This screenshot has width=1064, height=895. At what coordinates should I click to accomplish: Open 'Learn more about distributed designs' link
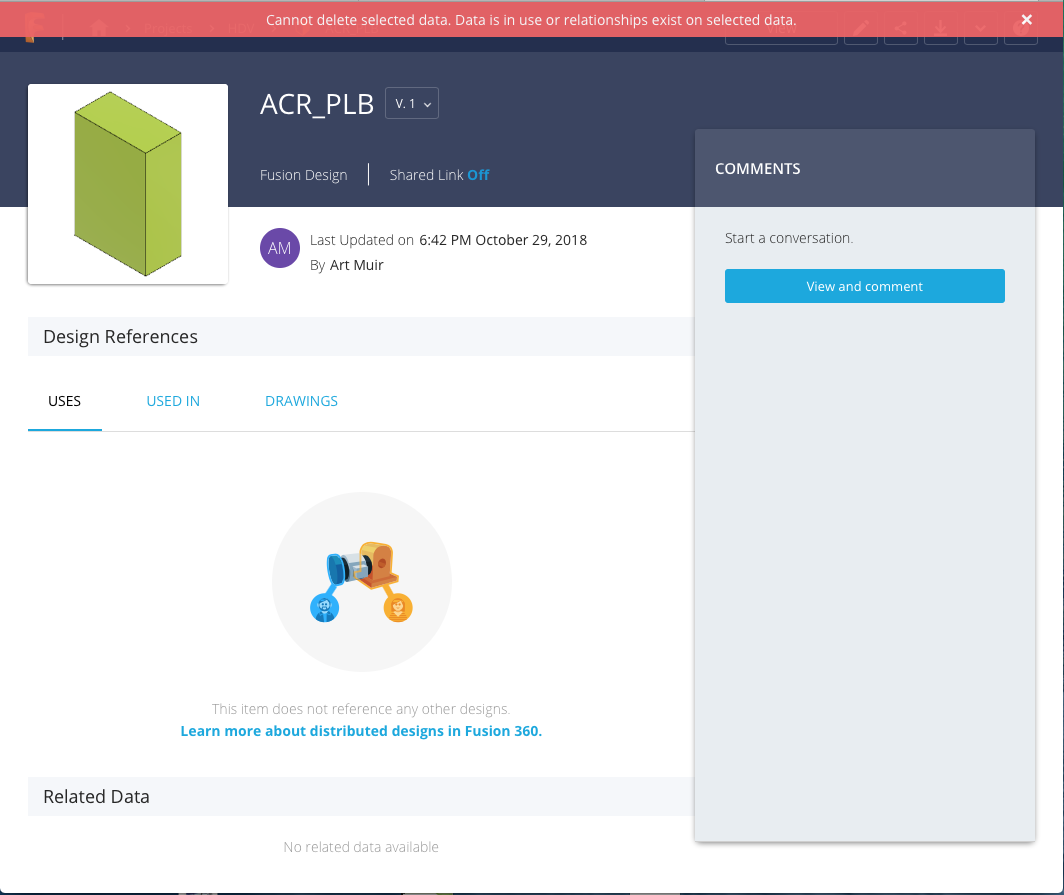[x=361, y=731]
